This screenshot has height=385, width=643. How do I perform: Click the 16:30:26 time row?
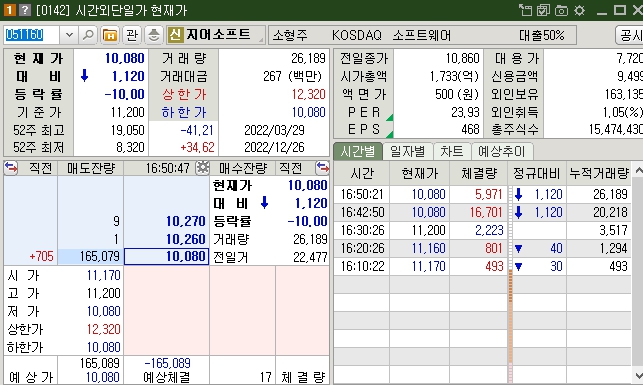pos(482,230)
